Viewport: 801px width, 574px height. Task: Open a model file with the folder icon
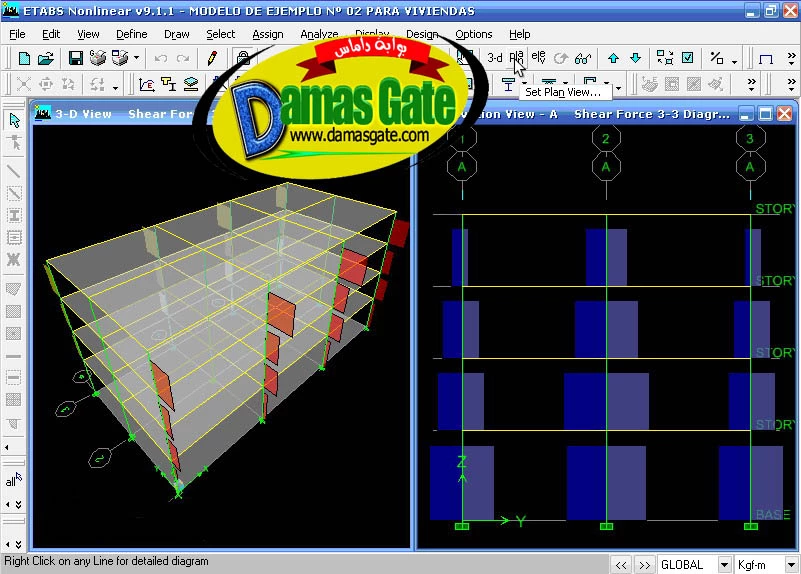45,58
